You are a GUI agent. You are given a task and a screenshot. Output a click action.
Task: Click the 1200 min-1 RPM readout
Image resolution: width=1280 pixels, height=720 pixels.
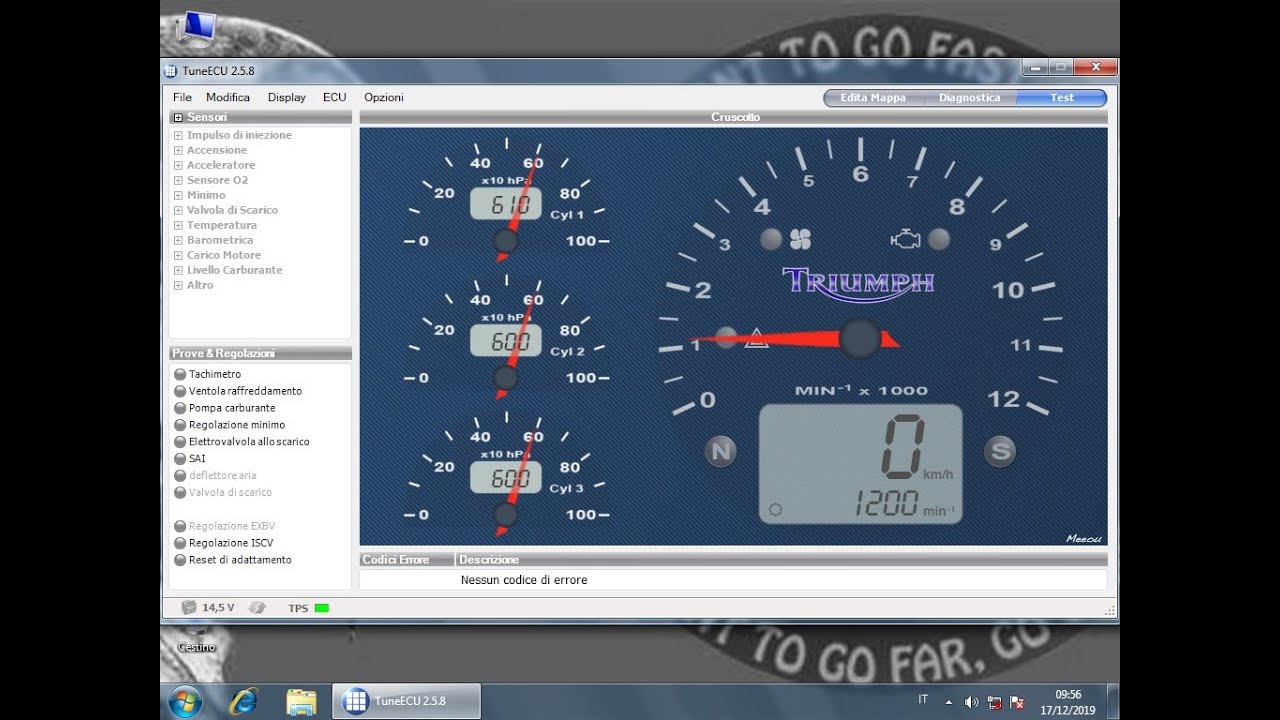tap(903, 504)
